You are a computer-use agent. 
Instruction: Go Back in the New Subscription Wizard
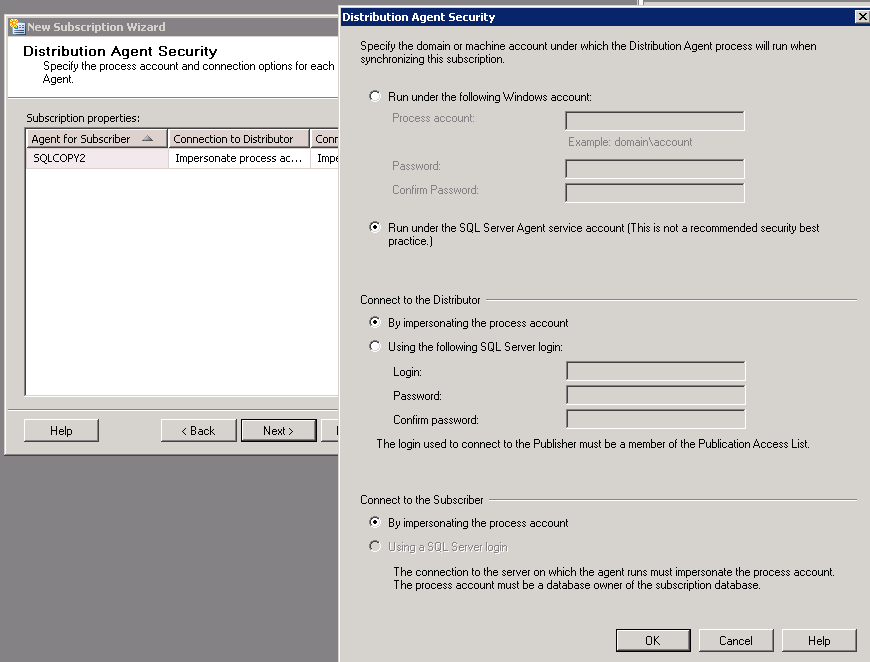click(x=198, y=430)
